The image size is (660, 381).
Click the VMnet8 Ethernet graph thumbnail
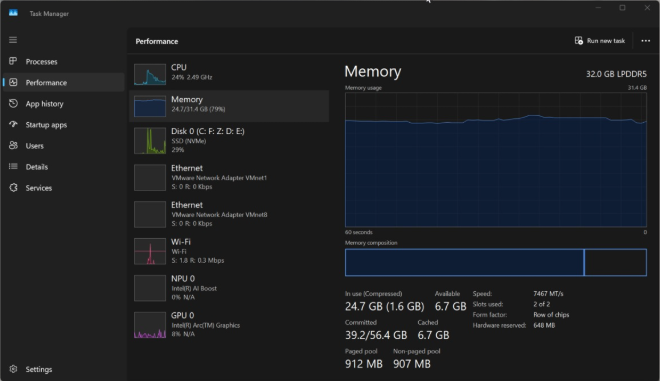(x=150, y=214)
